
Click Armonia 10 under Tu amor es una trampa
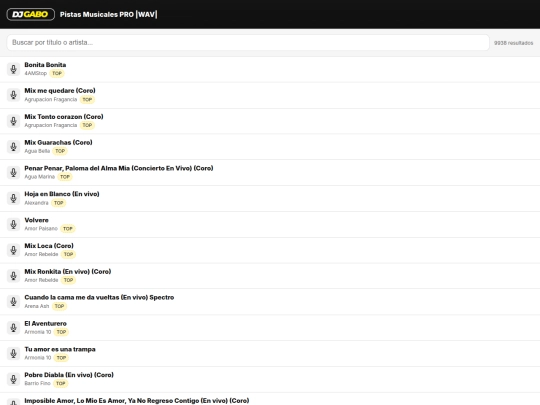[38, 358]
